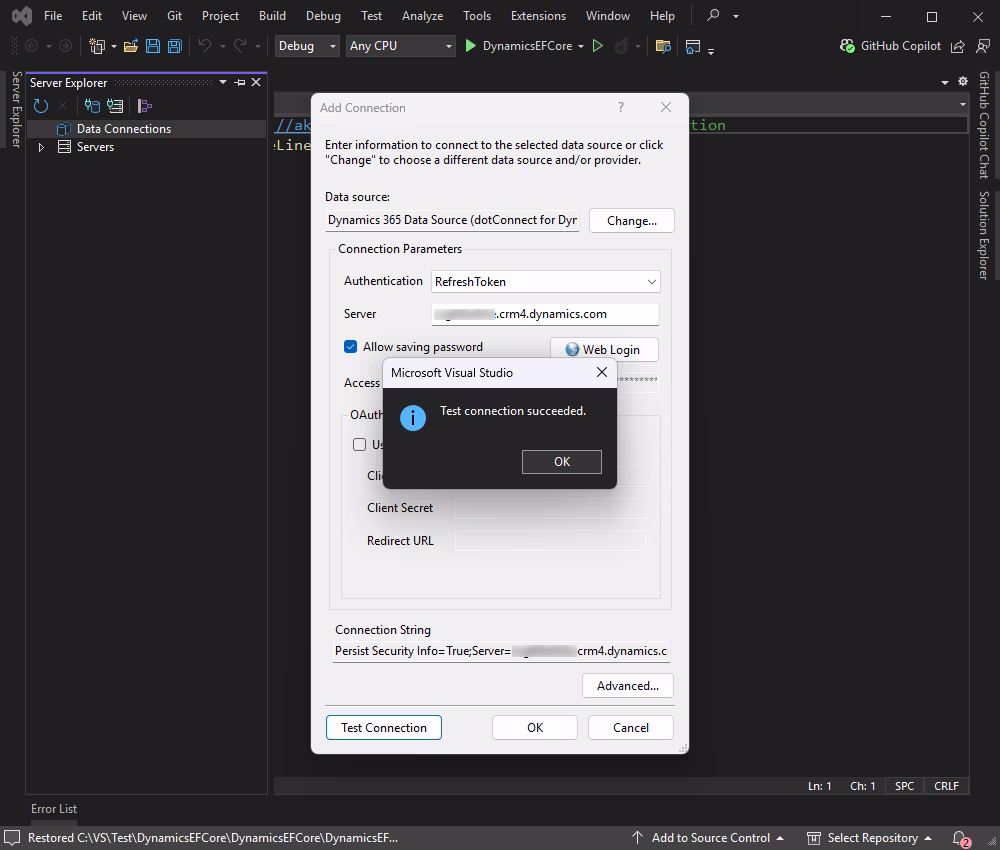Click the folder browse icon in the toolbar
Viewport: 1000px width, 850px height.
[x=663, y=46]
